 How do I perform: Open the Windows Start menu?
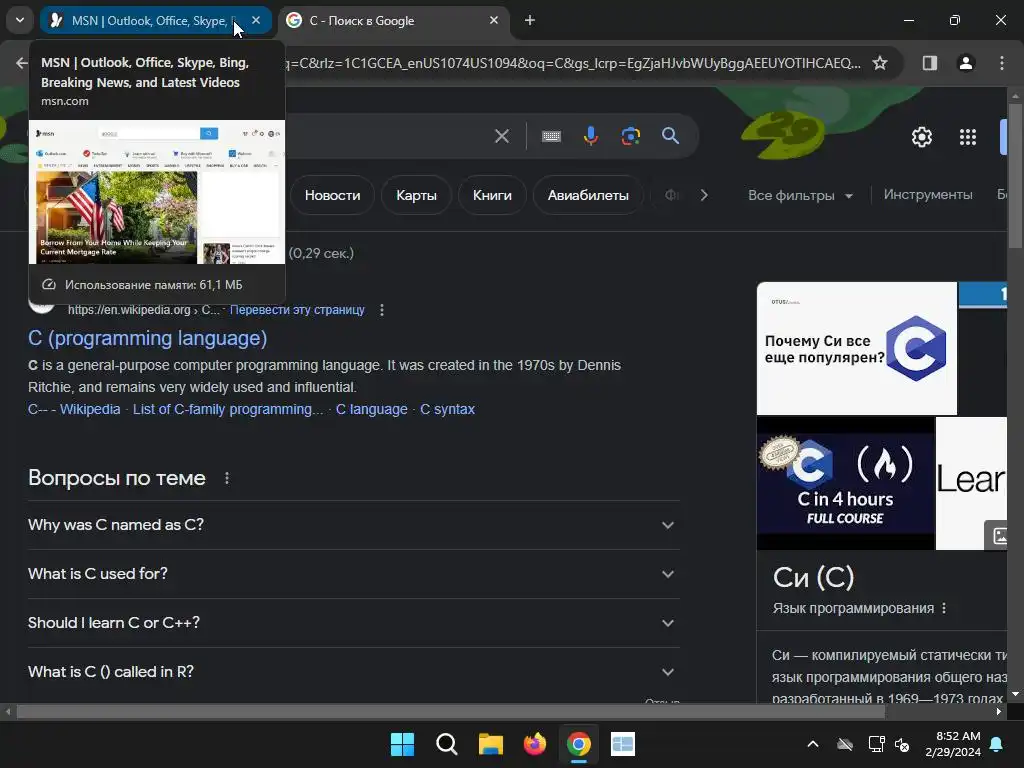[402, 744]
